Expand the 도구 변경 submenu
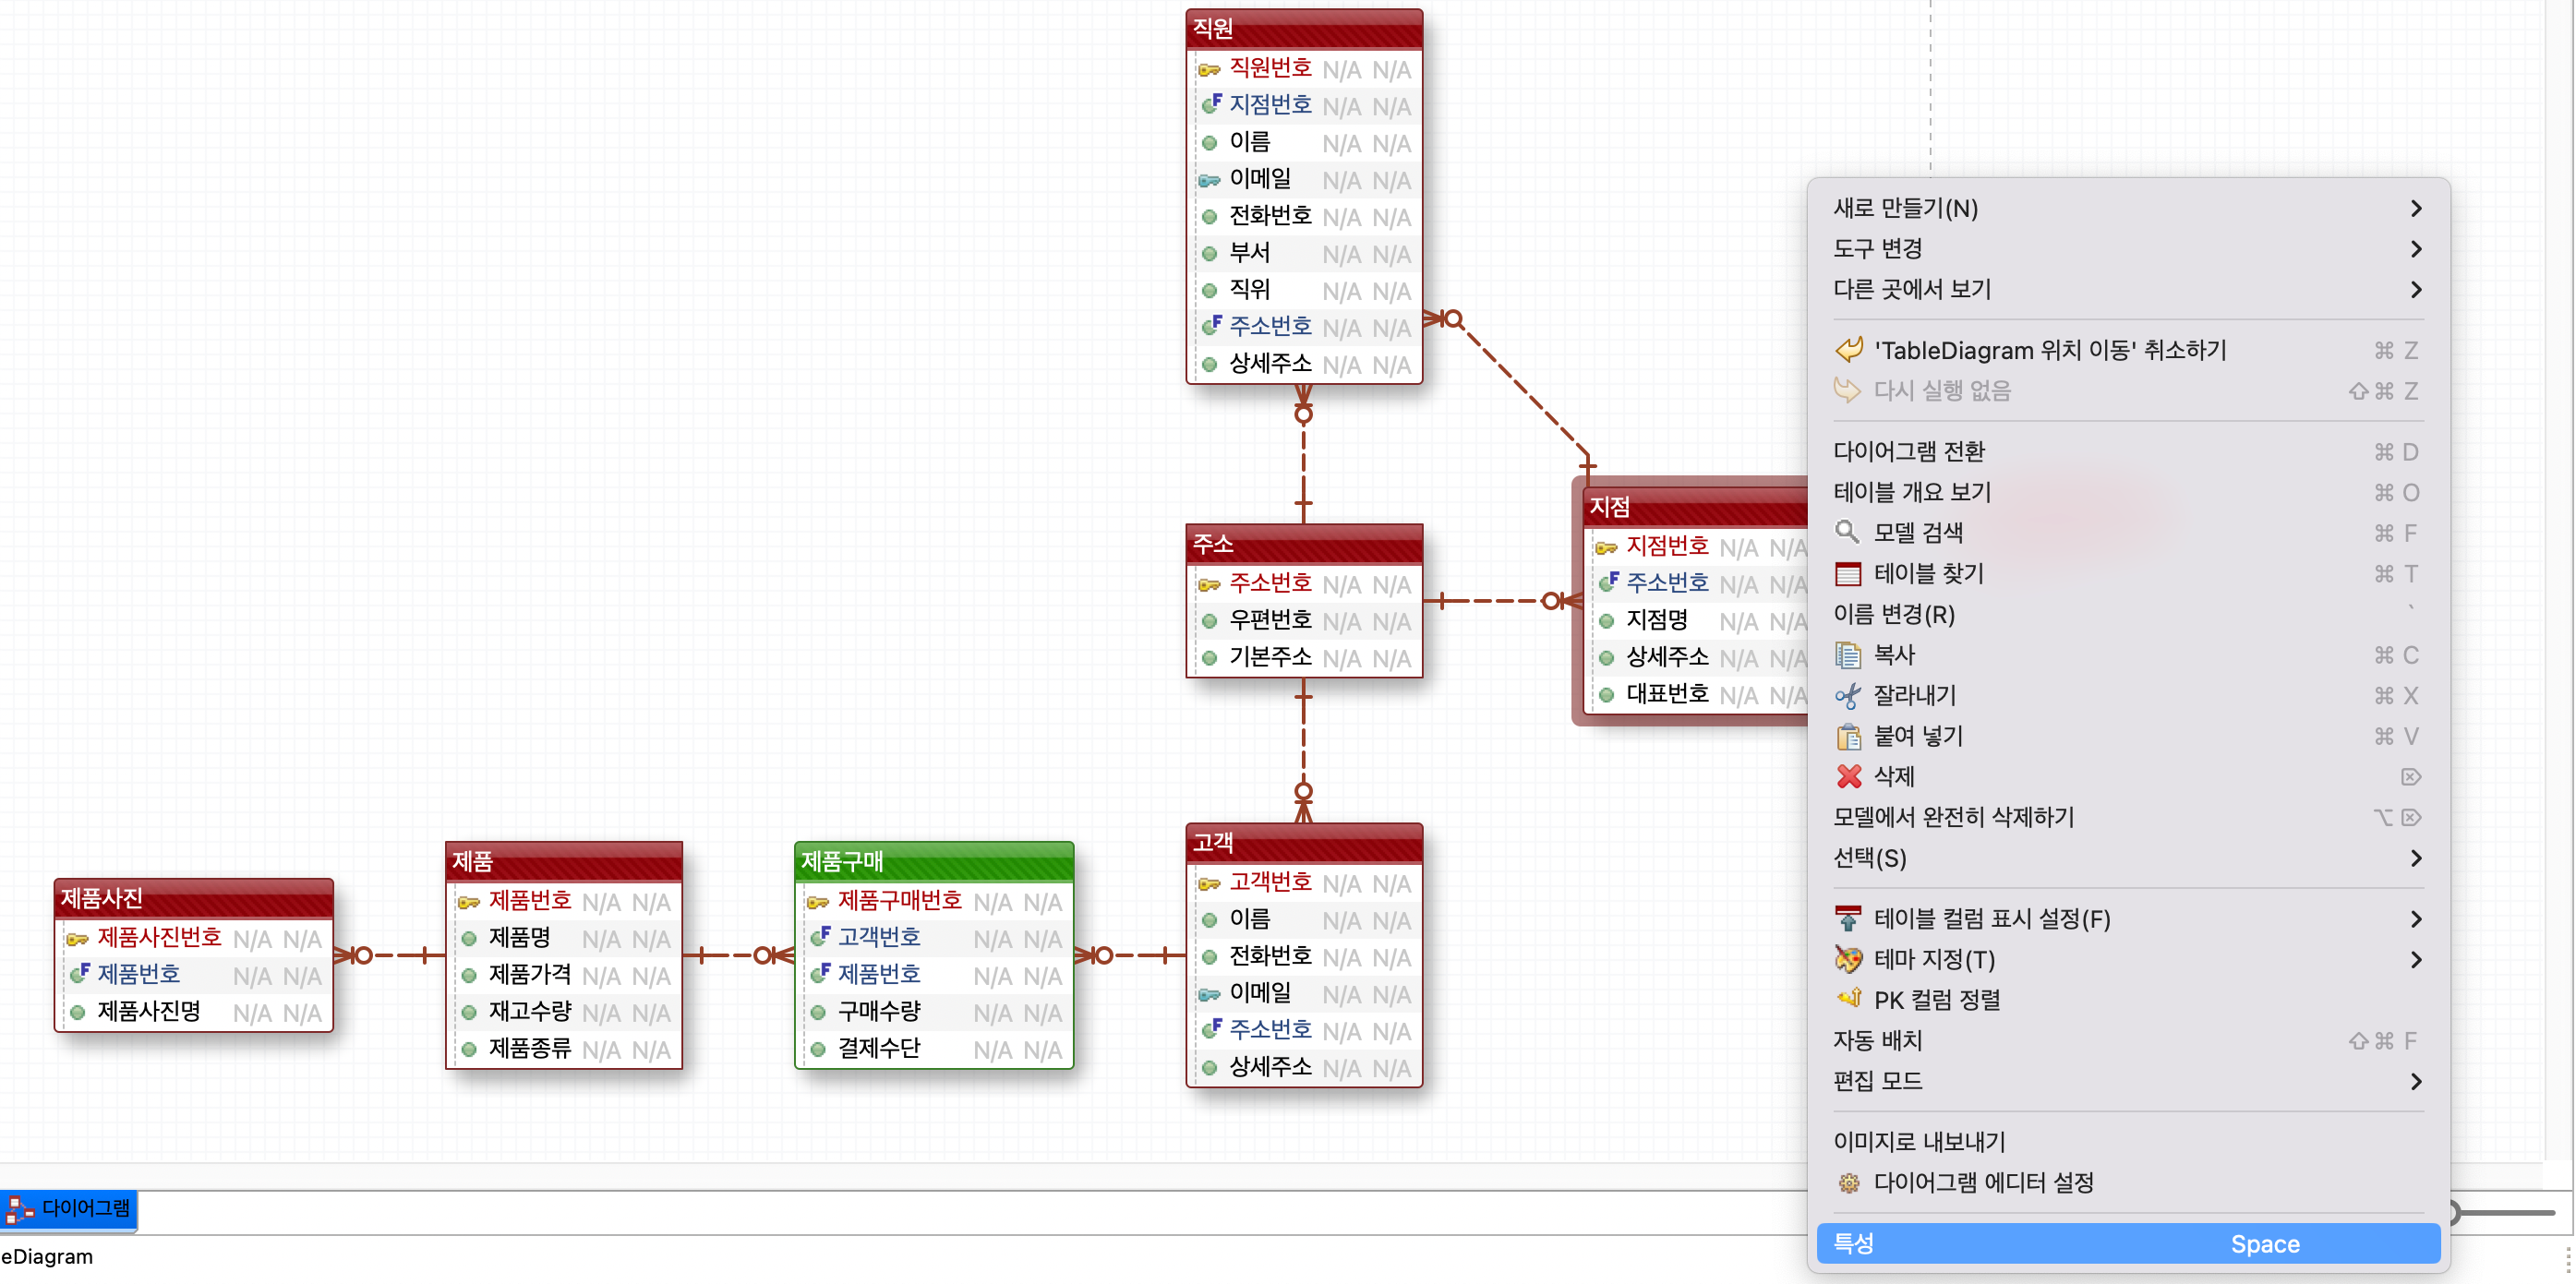 pos(2416,249)
